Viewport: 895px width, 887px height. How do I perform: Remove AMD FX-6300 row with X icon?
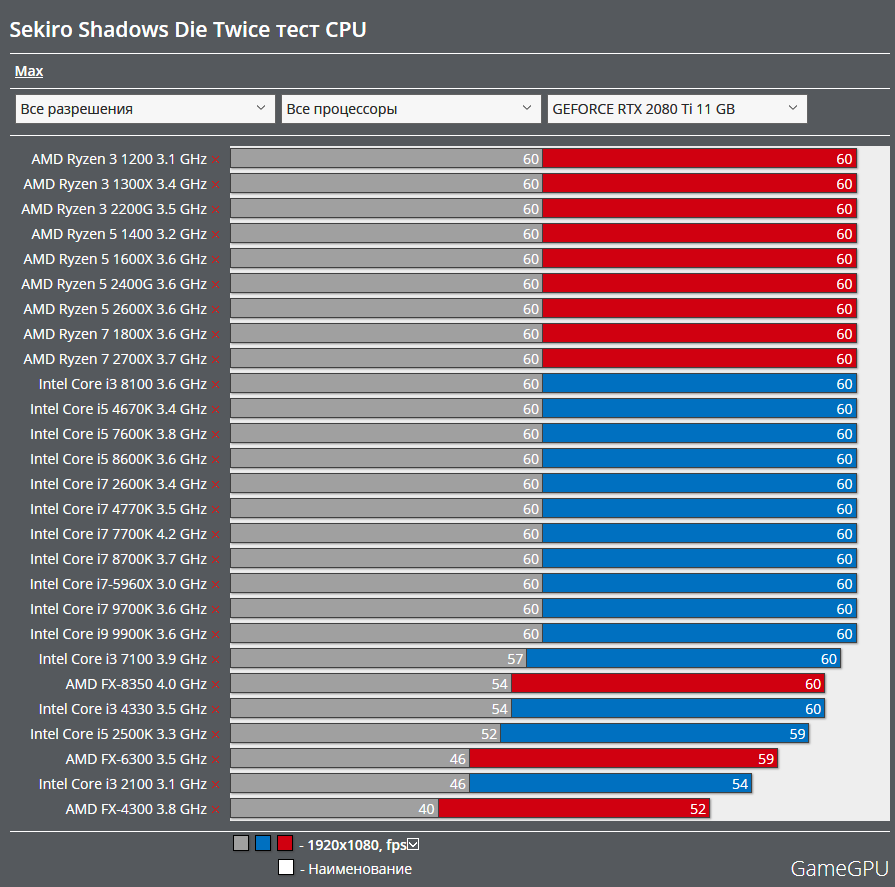[x=215, y=759]
